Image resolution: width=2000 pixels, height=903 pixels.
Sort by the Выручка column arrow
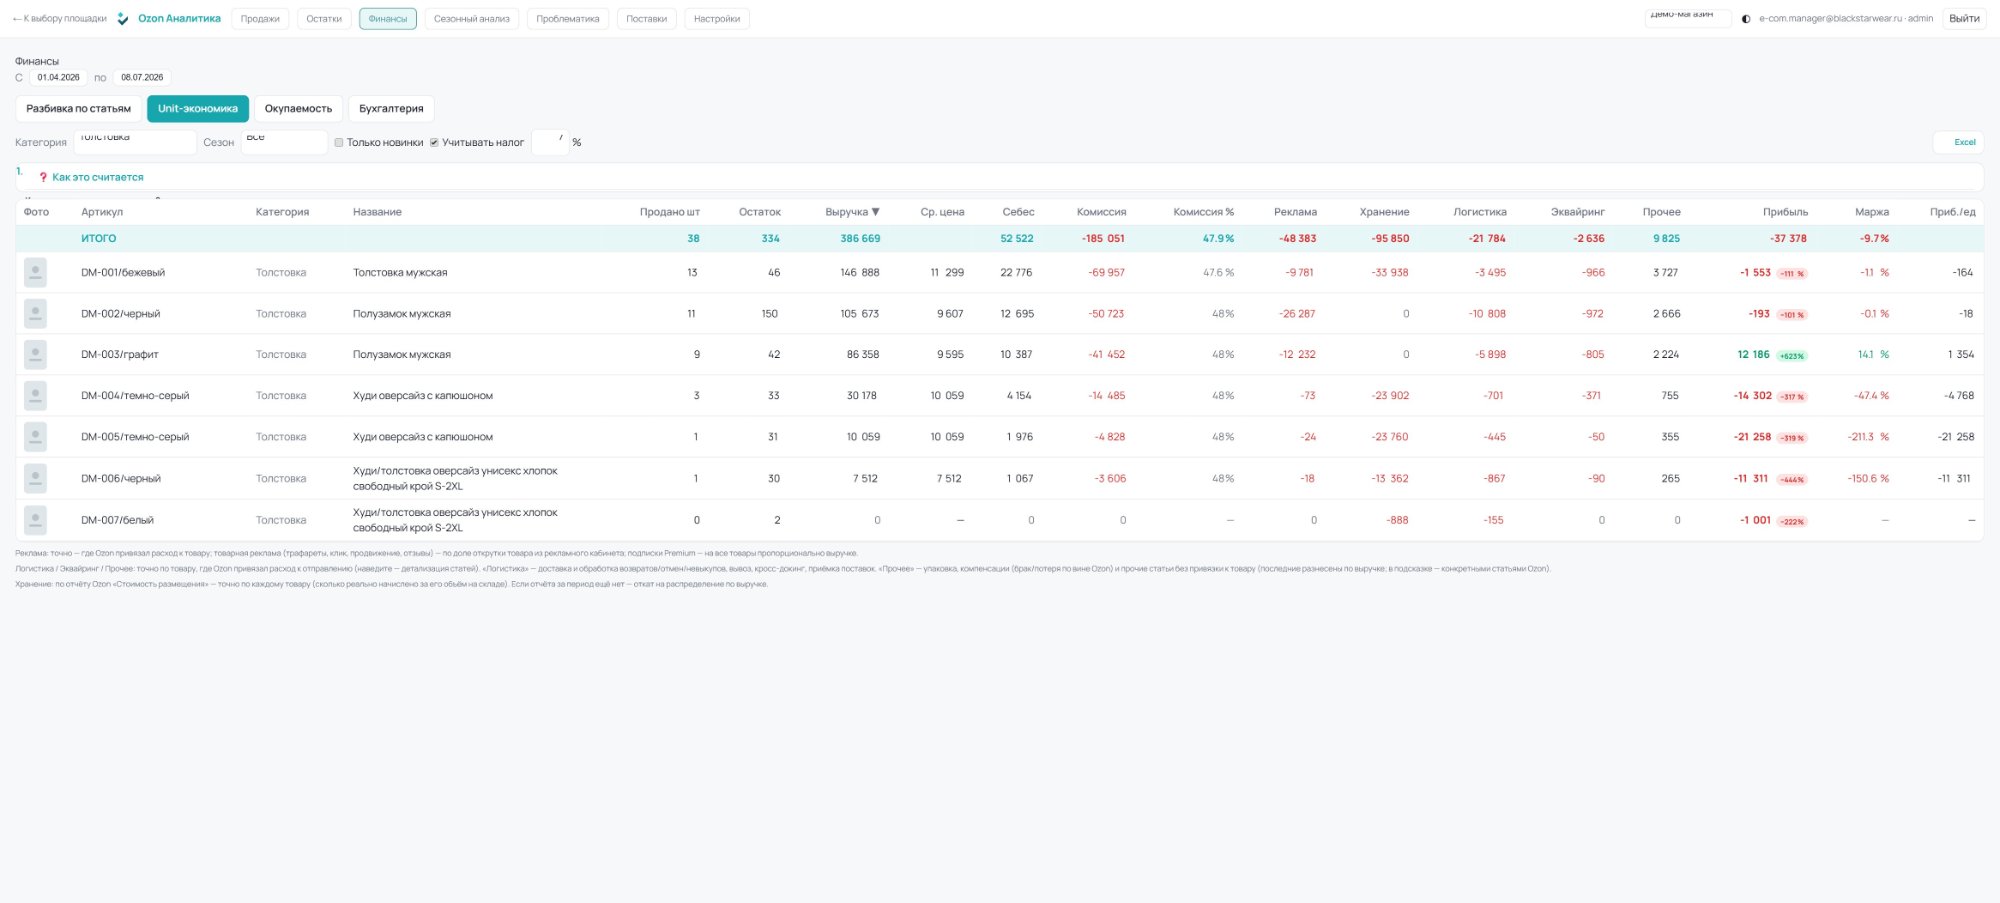coord(876,212)
